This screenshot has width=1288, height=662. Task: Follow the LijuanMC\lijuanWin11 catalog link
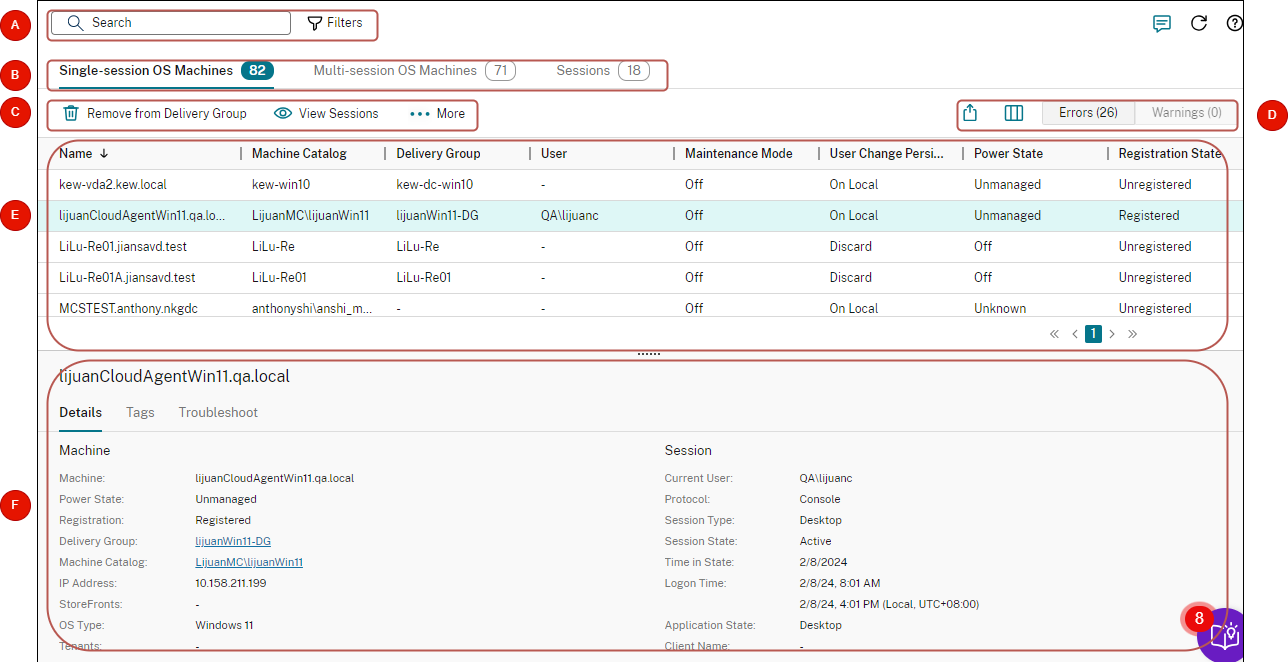[x=249, y=561]
